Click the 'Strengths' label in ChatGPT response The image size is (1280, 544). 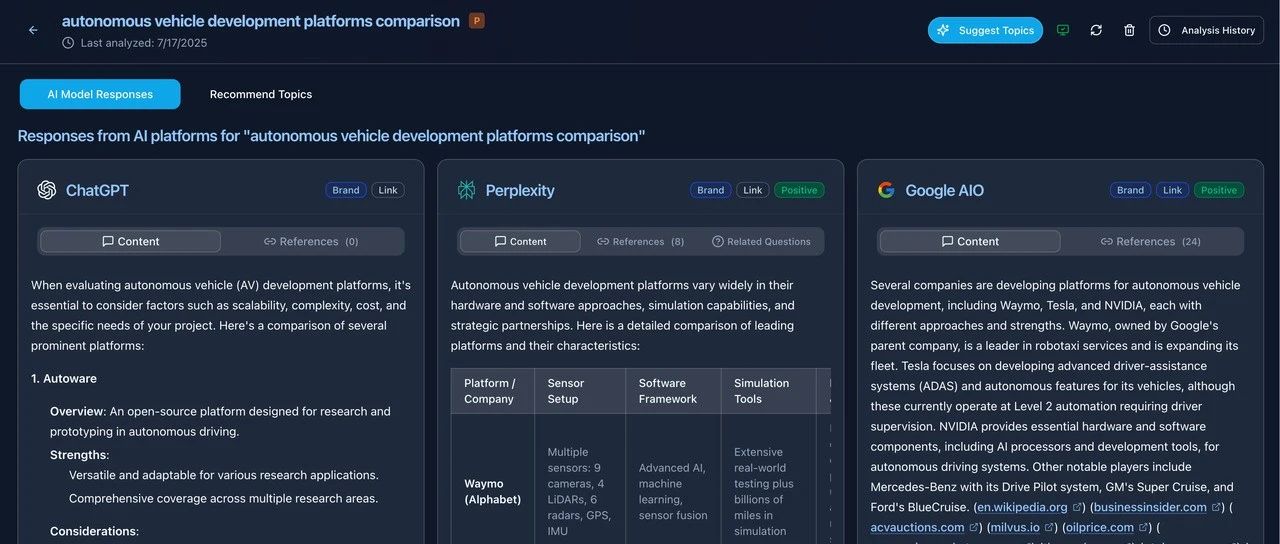pos(78,455)
